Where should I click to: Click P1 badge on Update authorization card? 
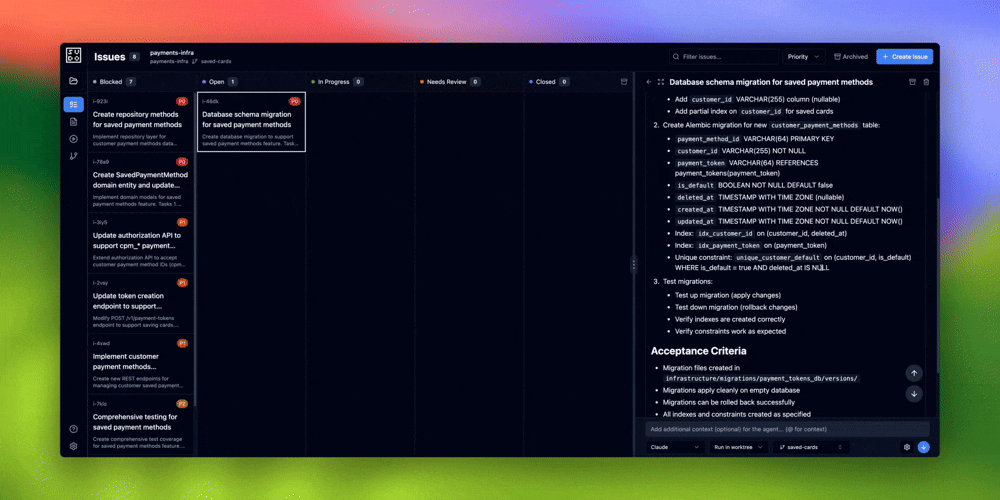pos(182,222)
